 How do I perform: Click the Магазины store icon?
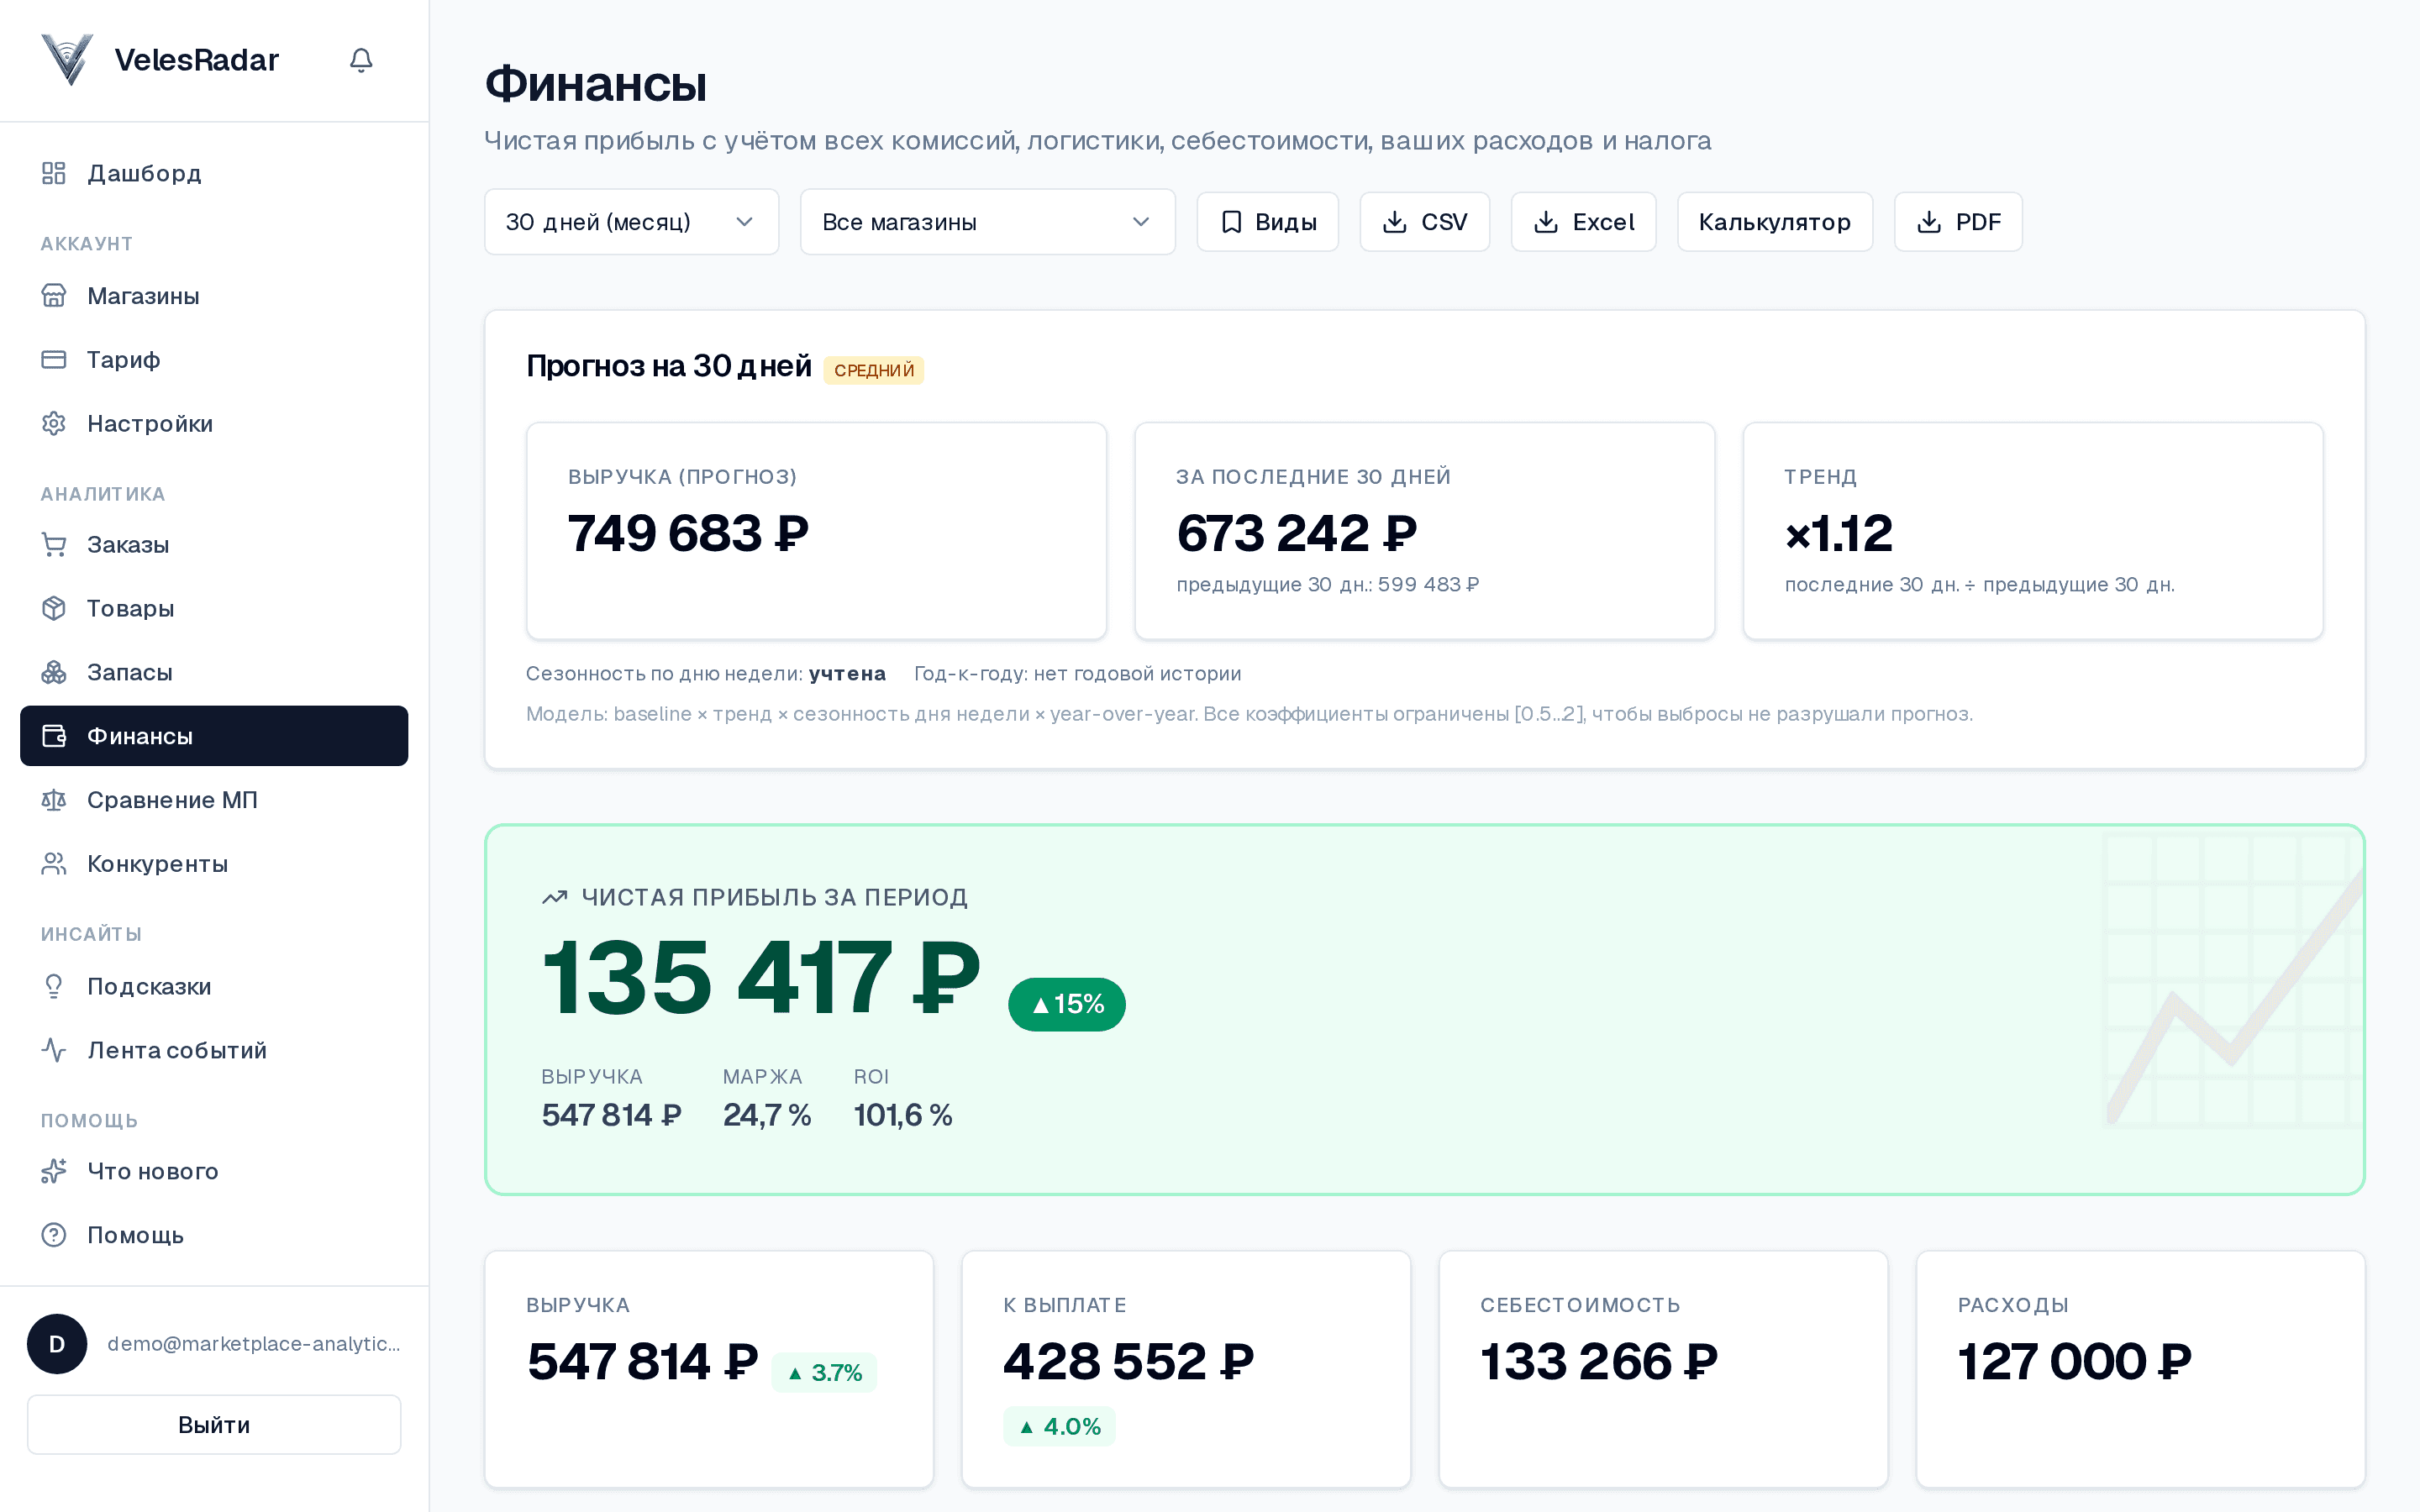(54, 296)
